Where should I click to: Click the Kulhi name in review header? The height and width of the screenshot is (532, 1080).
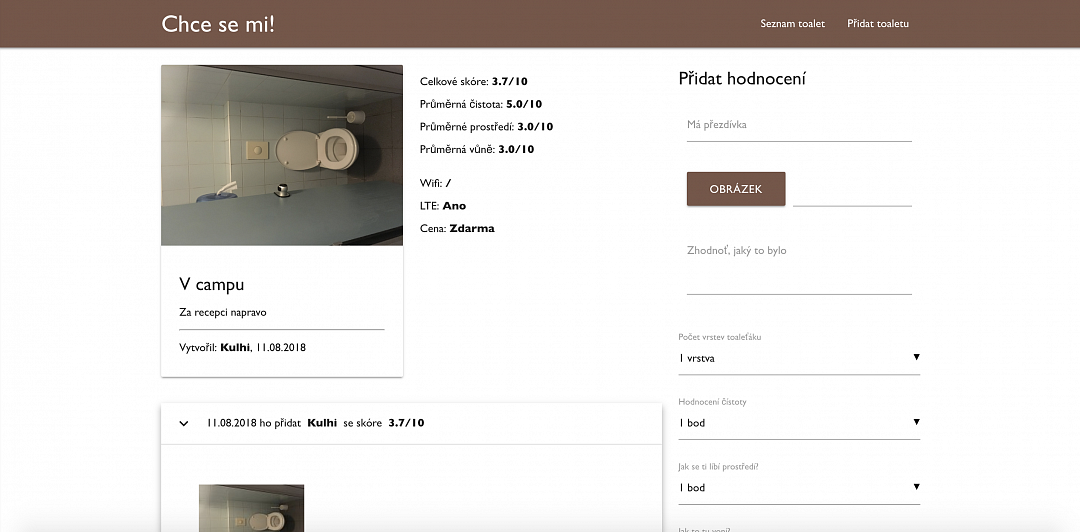pyautogui.click(x=322, y=423)
